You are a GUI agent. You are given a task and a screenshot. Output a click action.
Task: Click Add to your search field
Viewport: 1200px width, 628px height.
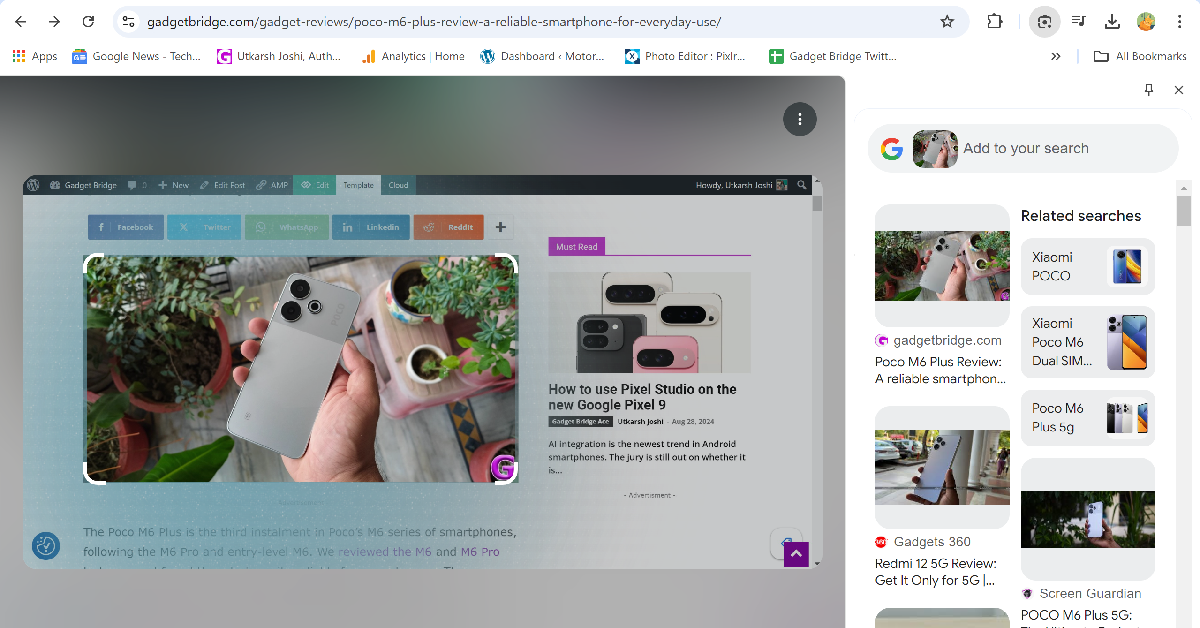[x=1026, y=148]
